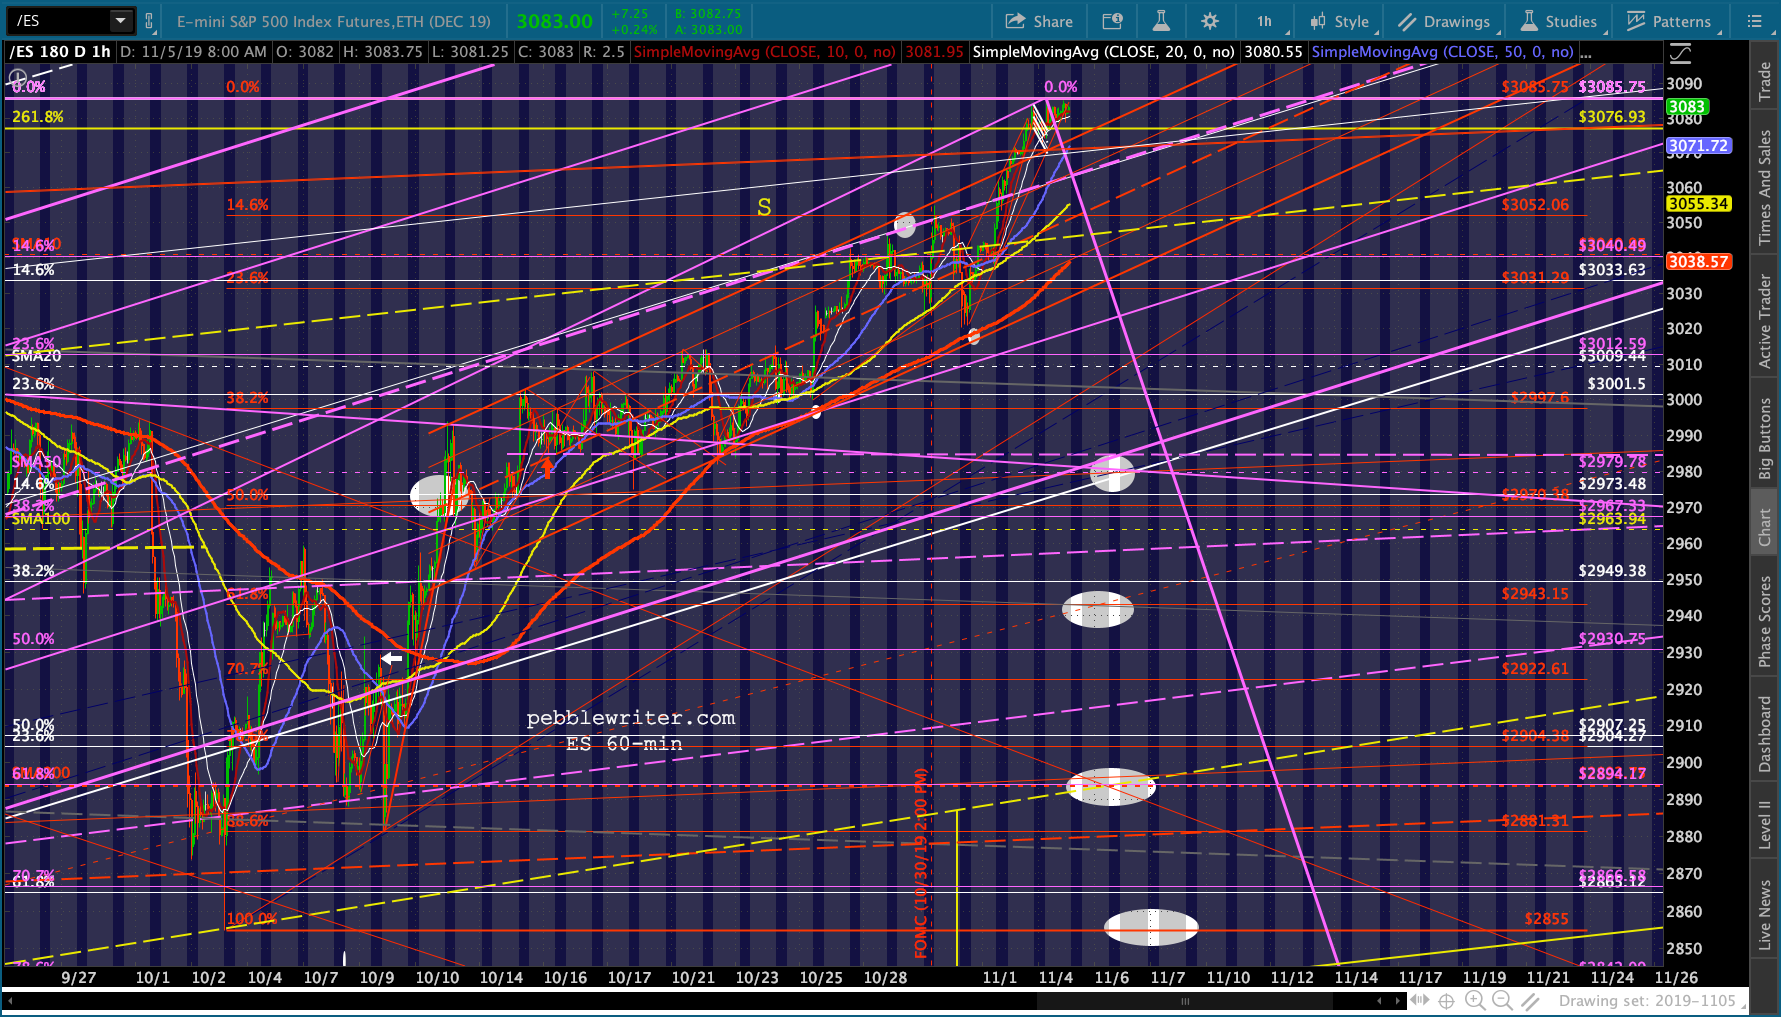Click the drawing tool slash icon

pyautogui.click(x=1530, y=1000)
